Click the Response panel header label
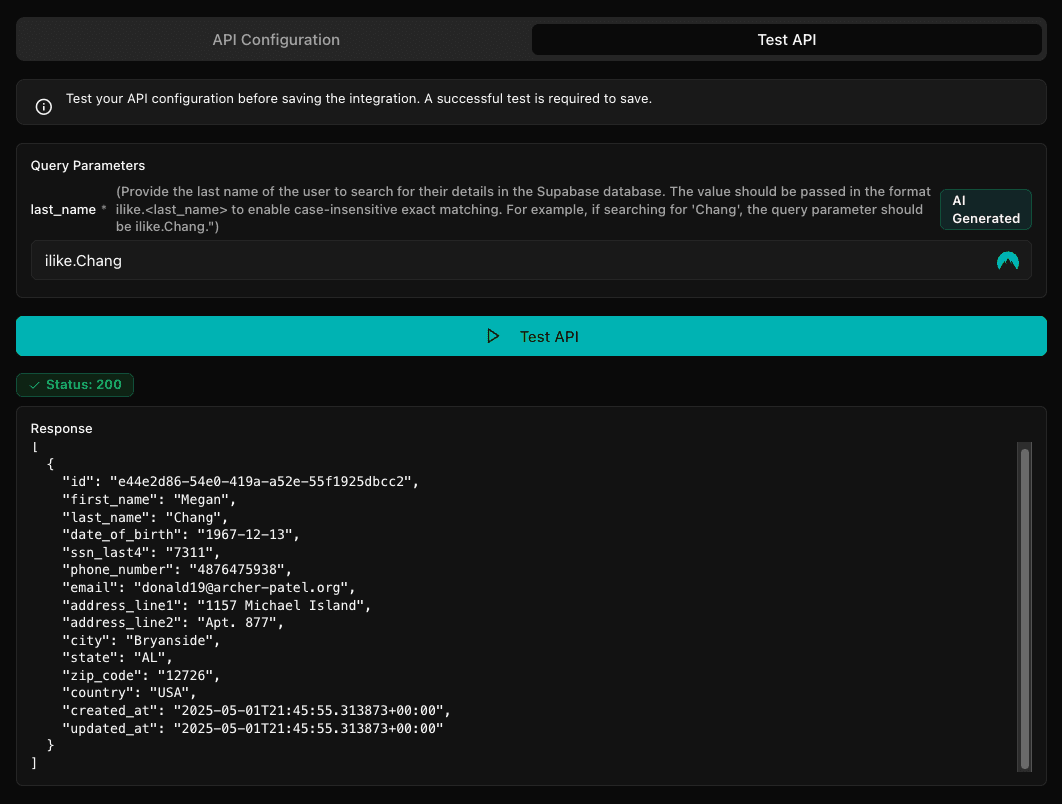This screenshot has height=804, width=1062. [x=61, y=428]
